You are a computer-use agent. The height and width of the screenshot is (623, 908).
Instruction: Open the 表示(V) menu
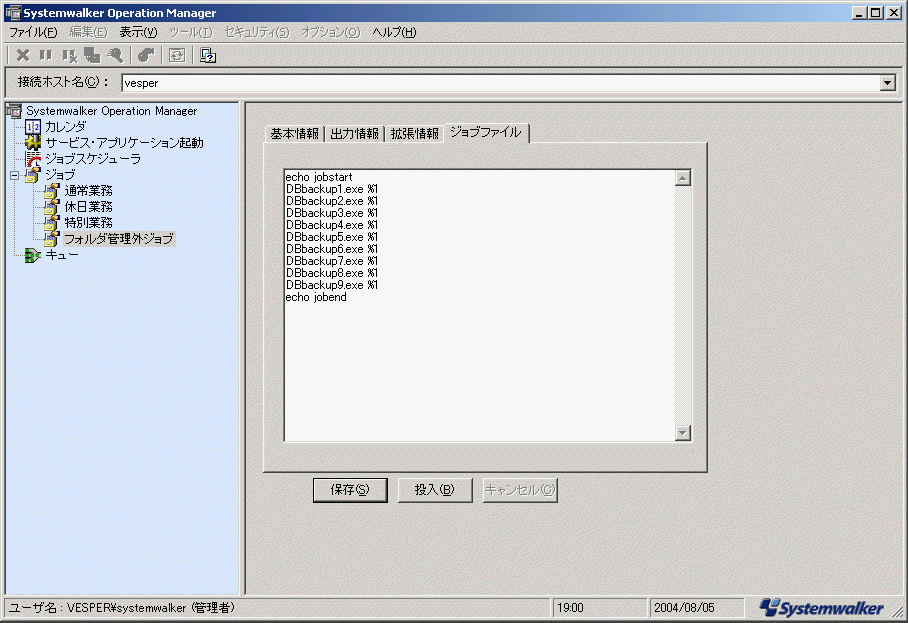click(138, 32)
